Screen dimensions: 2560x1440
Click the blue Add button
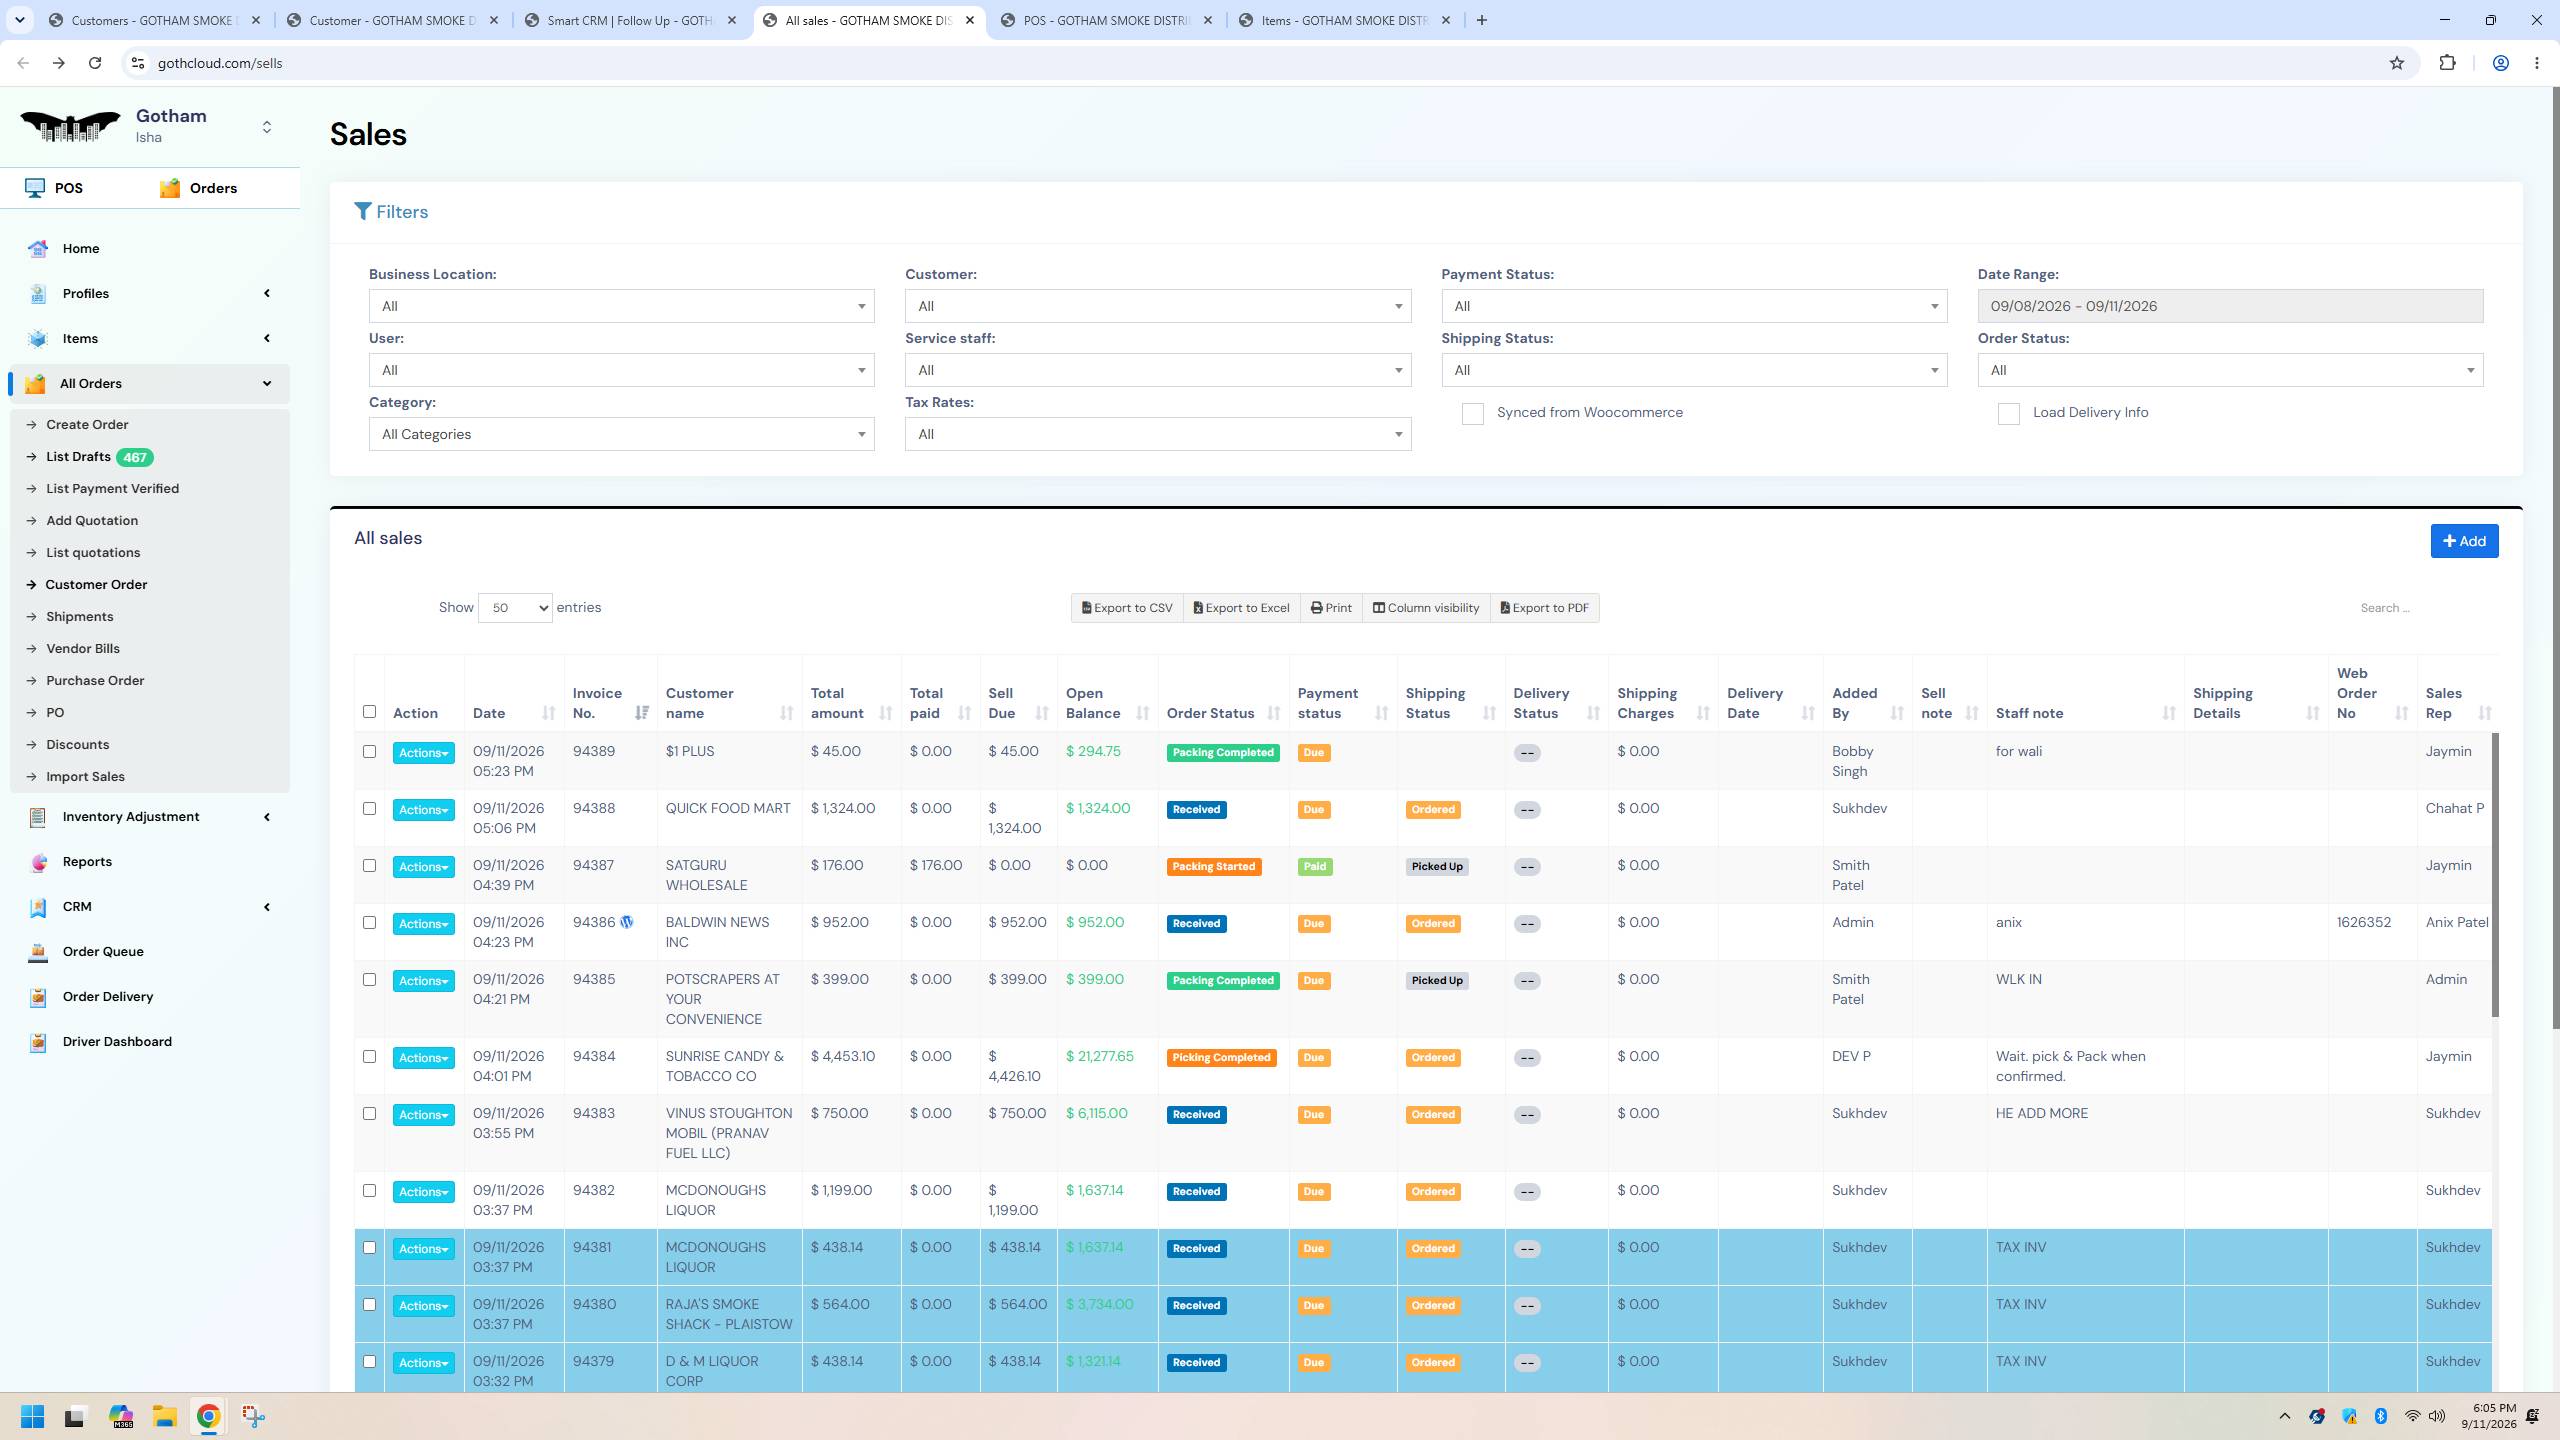(x=2464, y=541)
